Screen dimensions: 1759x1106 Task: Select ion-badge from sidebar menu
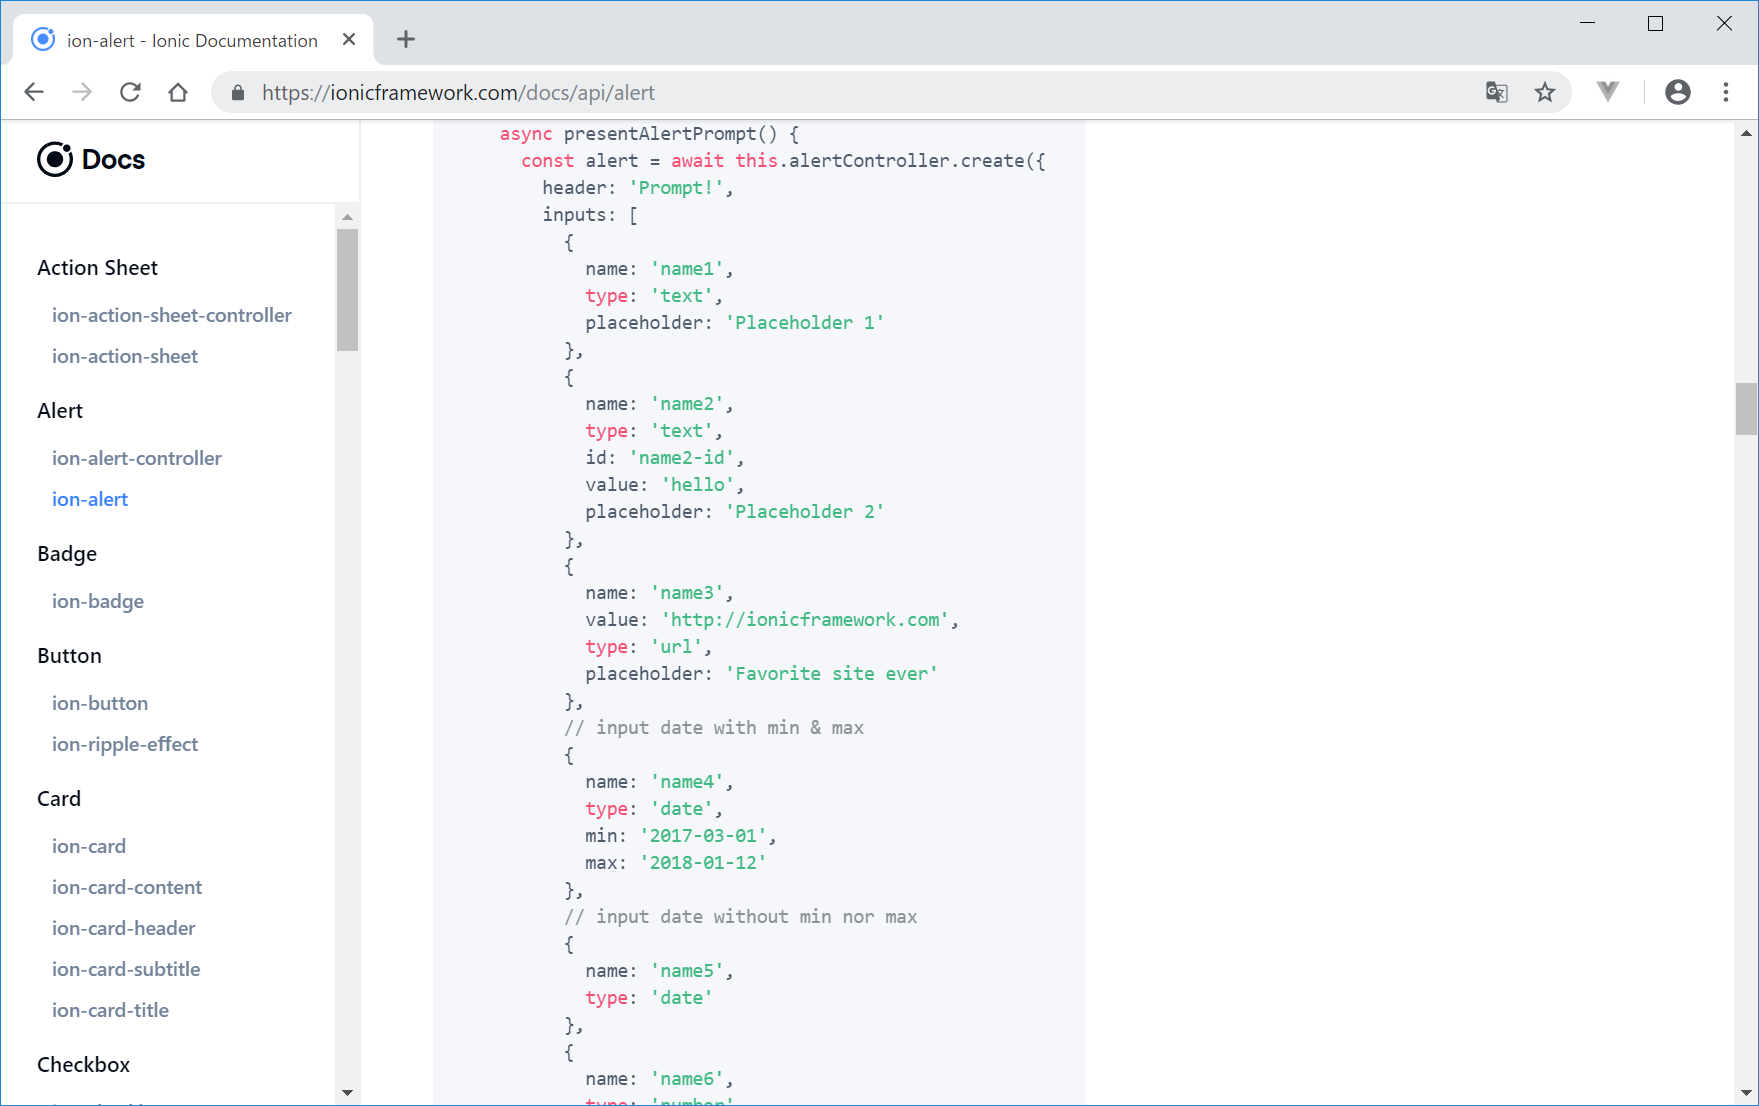pos(98,601)
